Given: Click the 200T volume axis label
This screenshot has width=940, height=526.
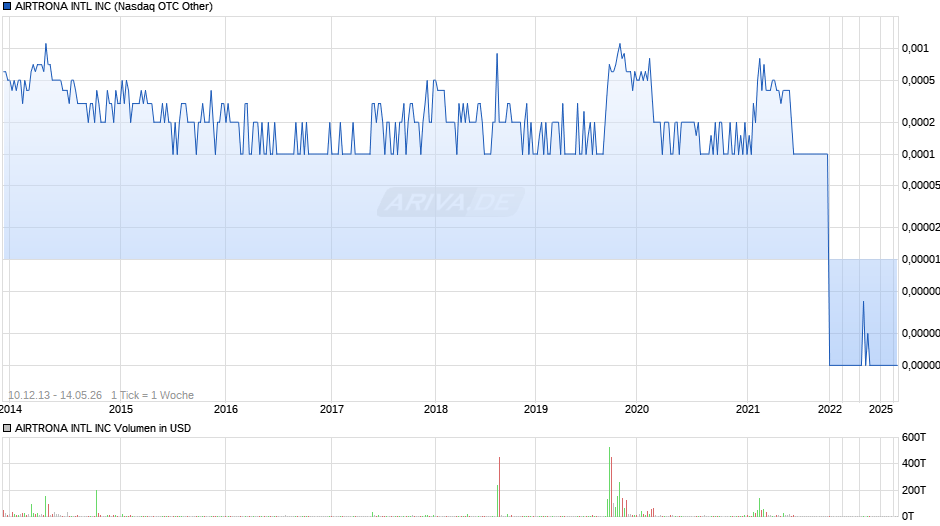Looking at the screenshot, I should (x=914, y=490).
